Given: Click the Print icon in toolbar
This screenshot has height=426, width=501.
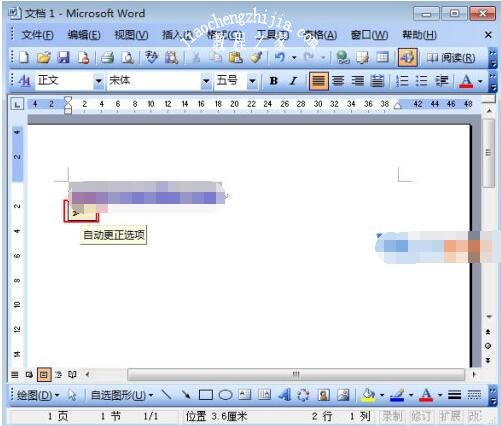Looking at the screenshot, I should 108,58.
